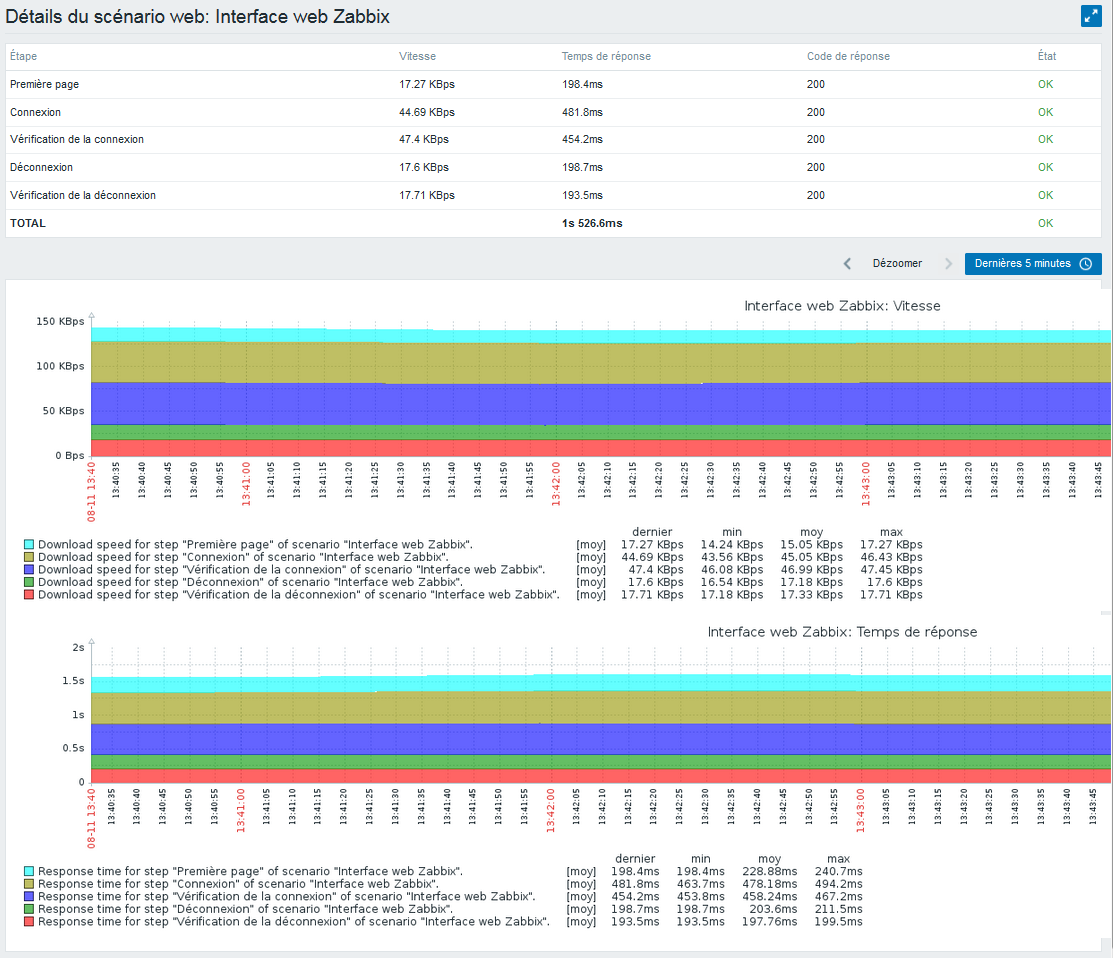Click green swatch for Download speed "Déconnexion"
1113x958 pixels.
click(x=28, y=582)
